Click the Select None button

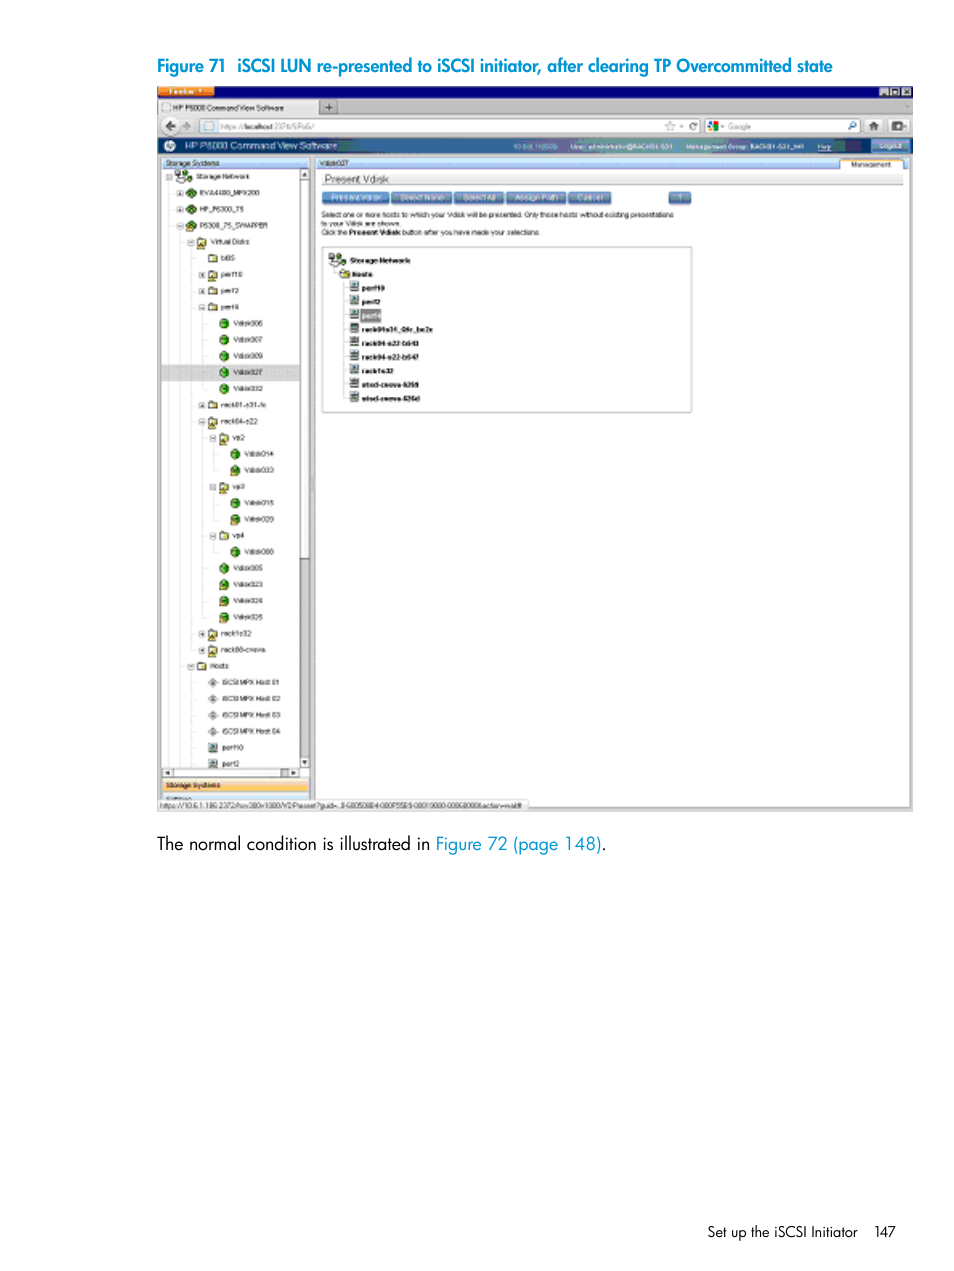(x=422, y=198)
